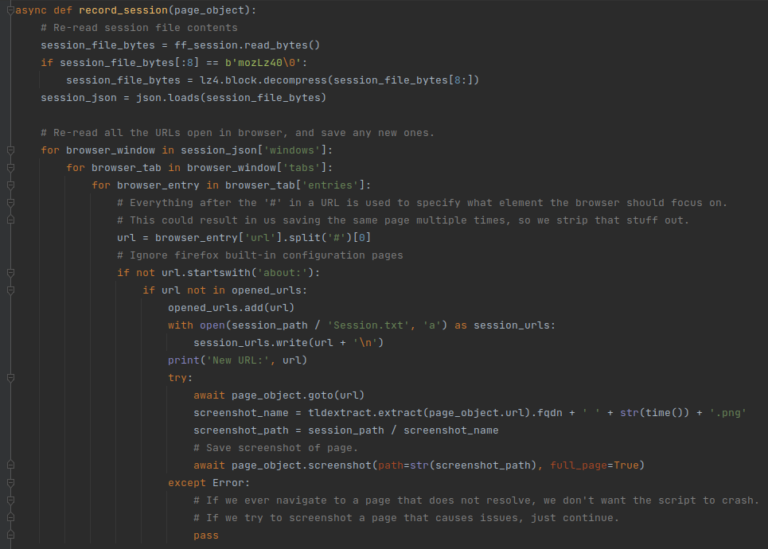Click fold end marker beside 'pass' line

point(10,535)
